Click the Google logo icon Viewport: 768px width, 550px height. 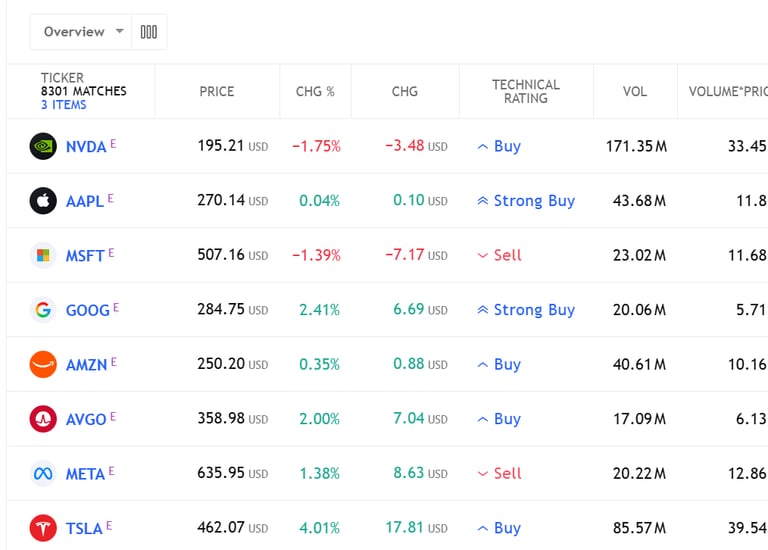click(43, 310)
